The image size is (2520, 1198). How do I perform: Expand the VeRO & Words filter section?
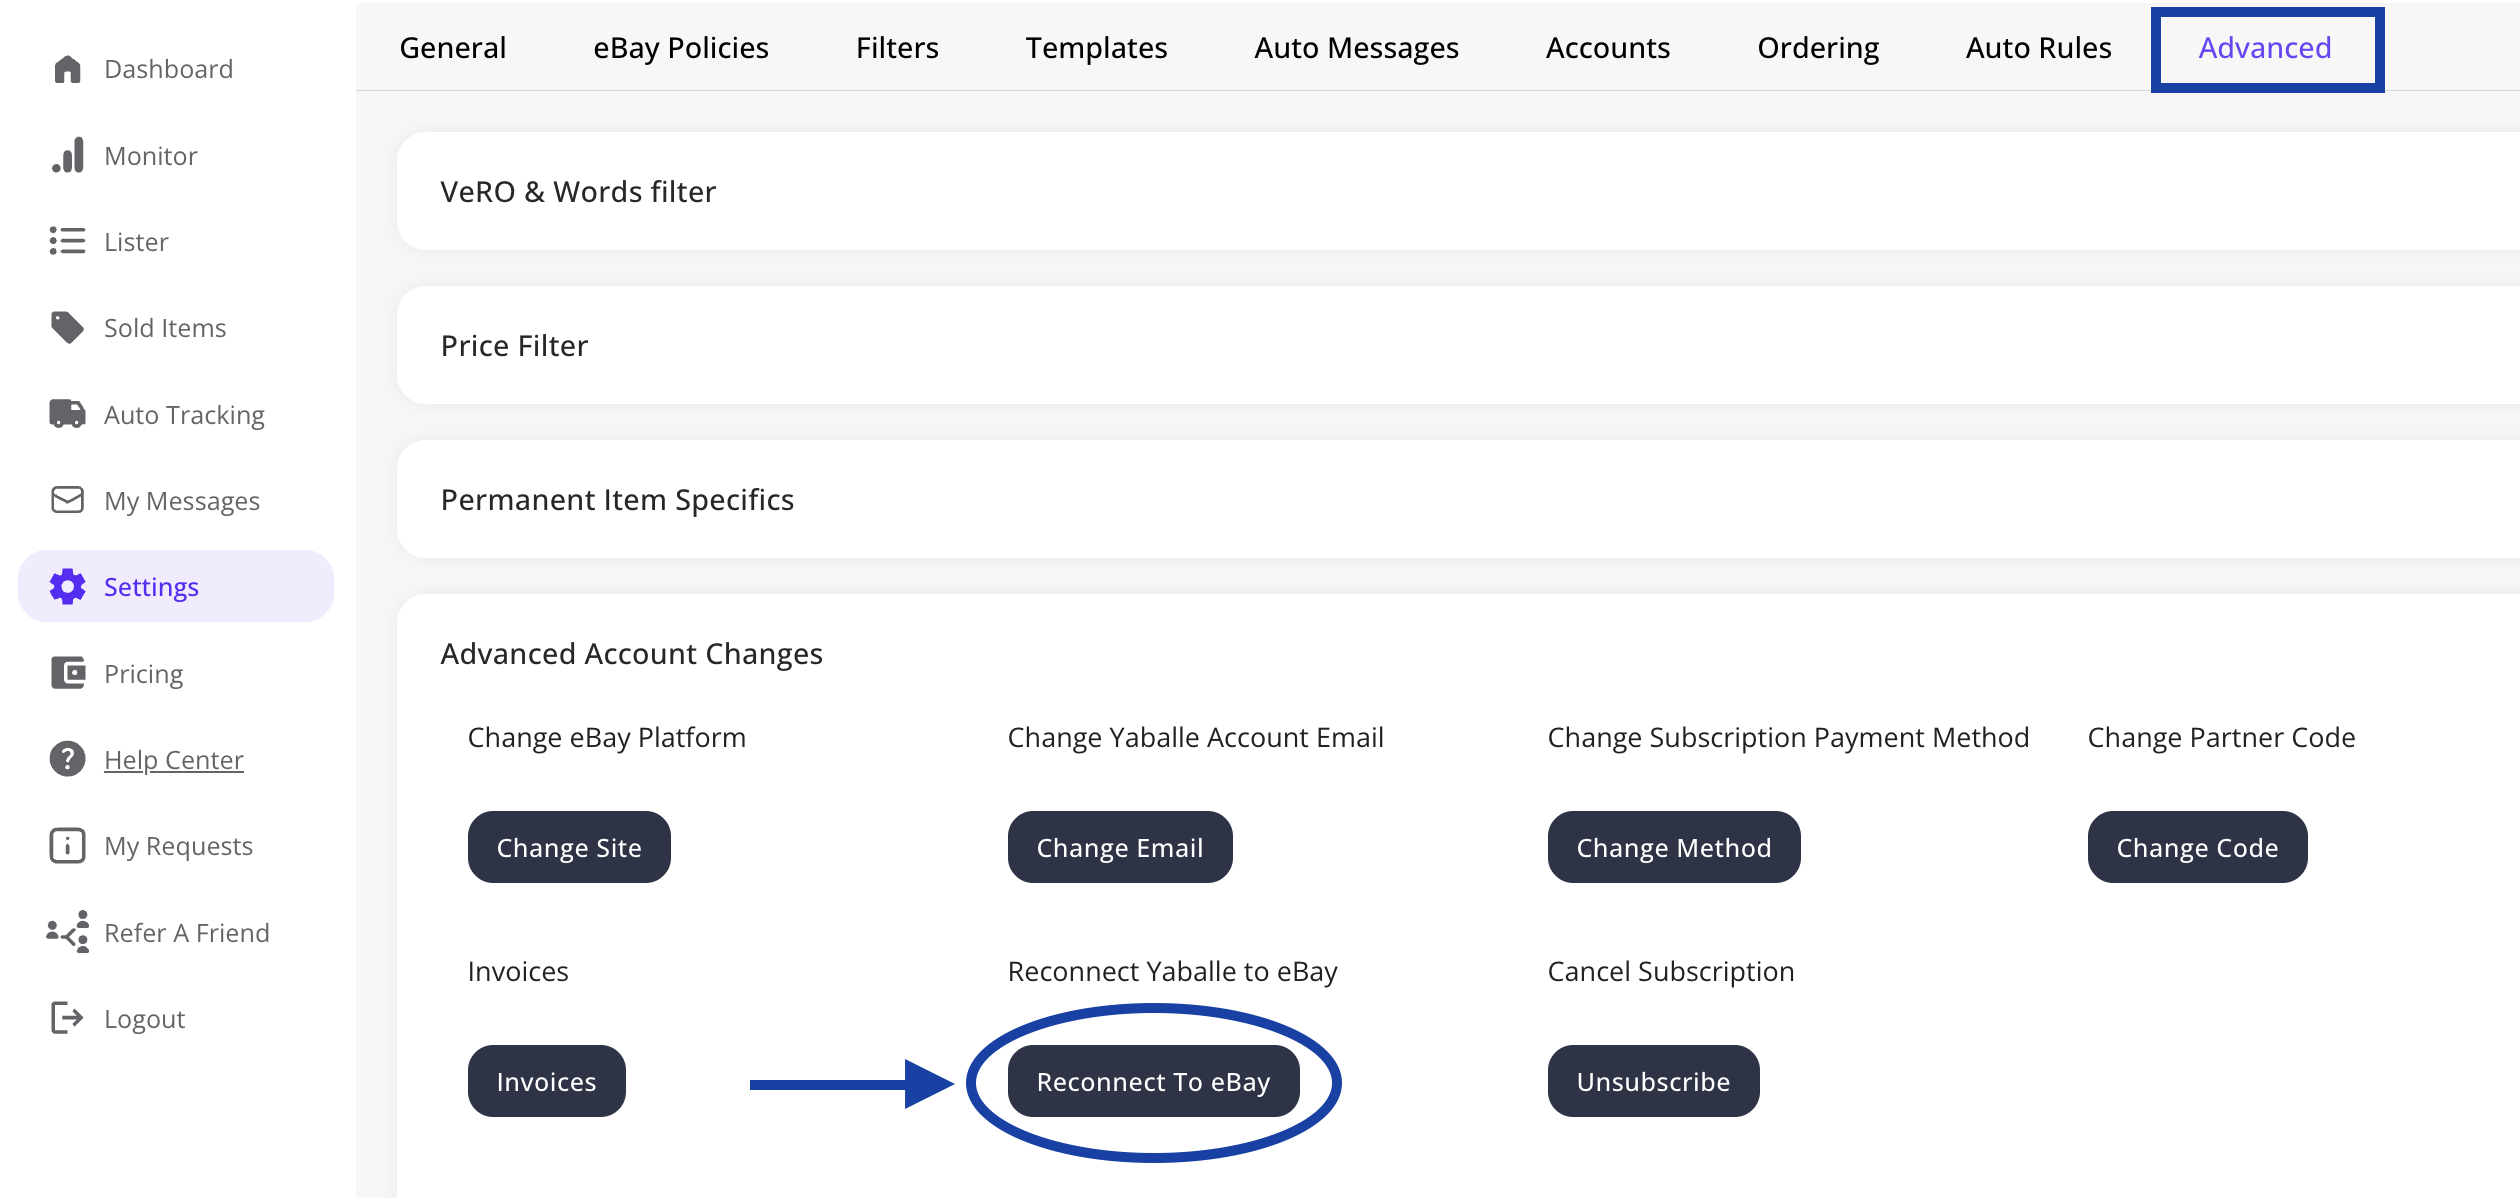tap(578, 191)
